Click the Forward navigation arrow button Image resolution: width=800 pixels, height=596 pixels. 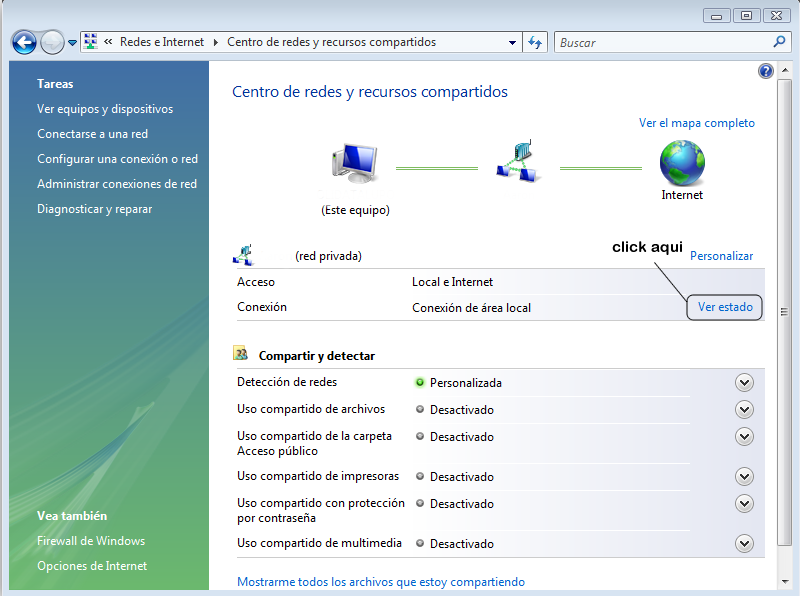(x=52, y=42)
